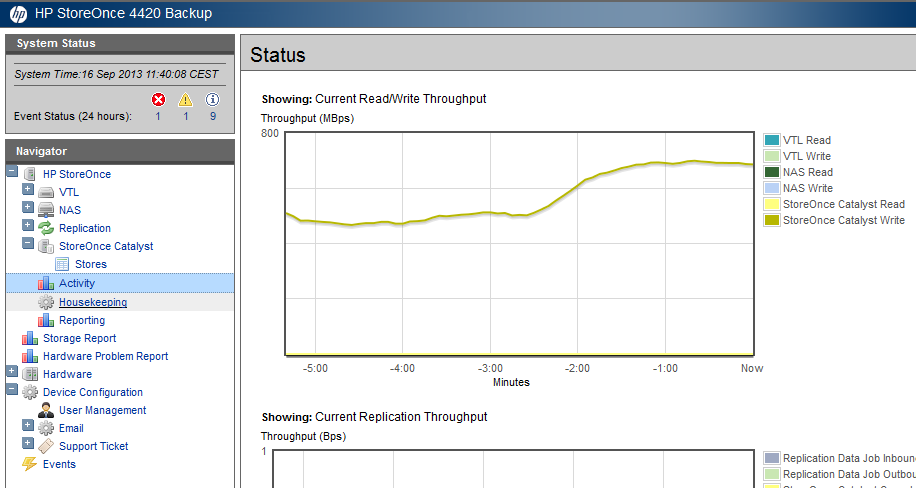
Task: Click the VTL tape drive icon
Action: (46, 192)
